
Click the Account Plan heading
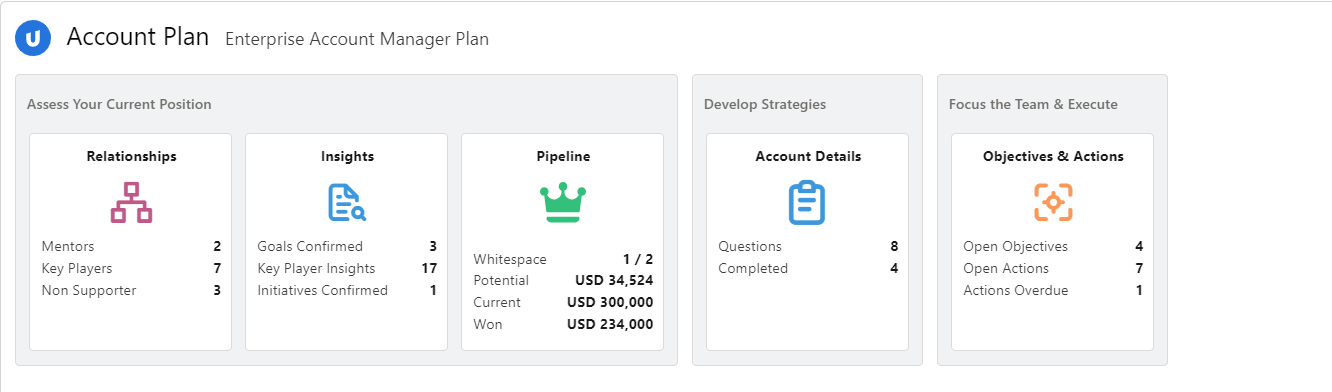coord(138,38)
